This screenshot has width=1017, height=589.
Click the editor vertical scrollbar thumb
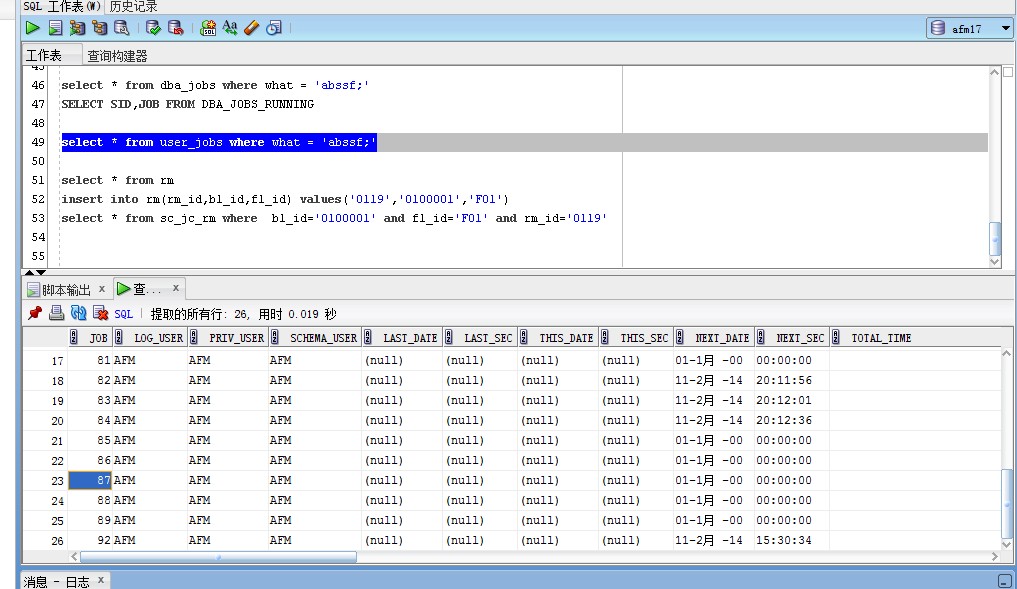995,239
